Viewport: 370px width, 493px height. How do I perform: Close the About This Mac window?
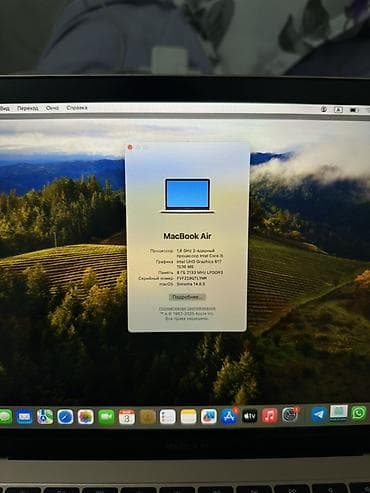130,147
